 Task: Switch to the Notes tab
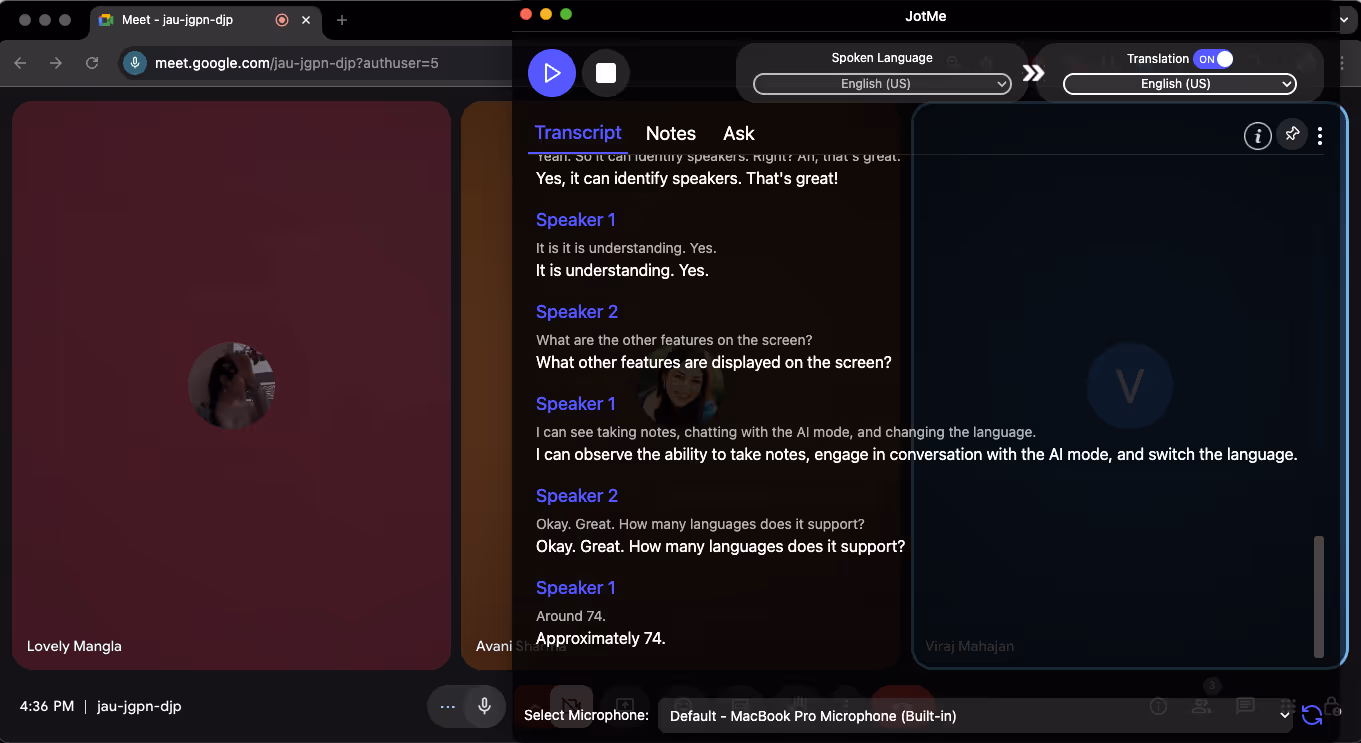671,134
